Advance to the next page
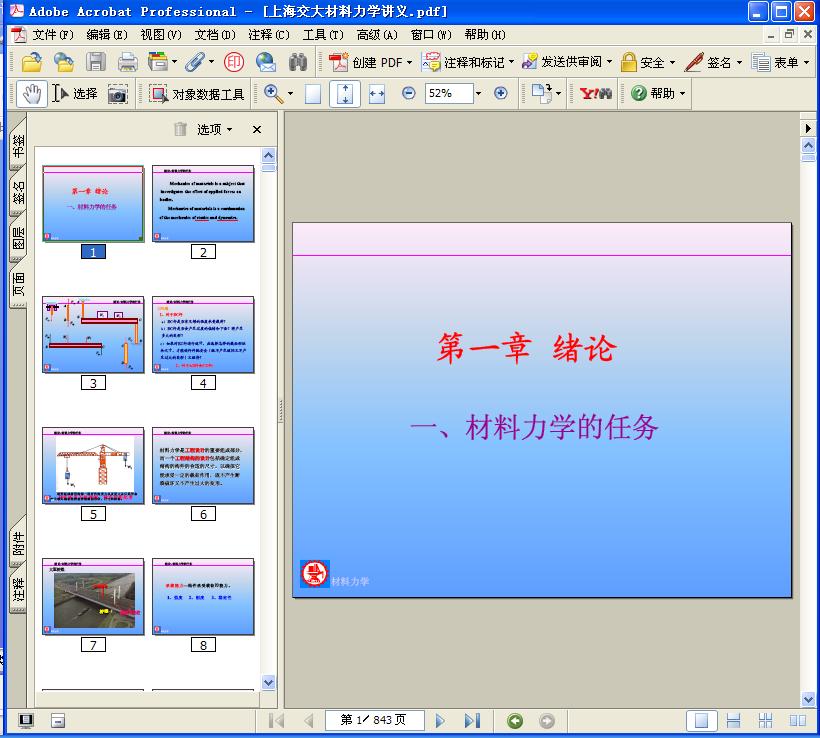The image size is (820, 738). 440,721
